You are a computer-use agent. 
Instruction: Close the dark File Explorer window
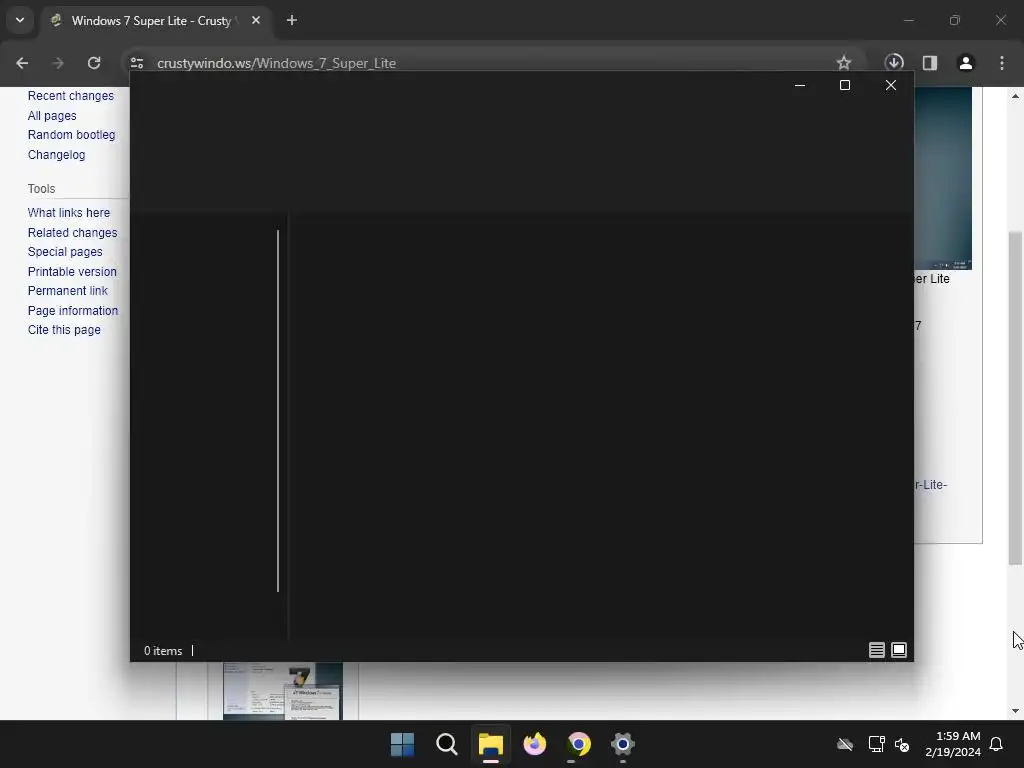[x=891, y=86]
